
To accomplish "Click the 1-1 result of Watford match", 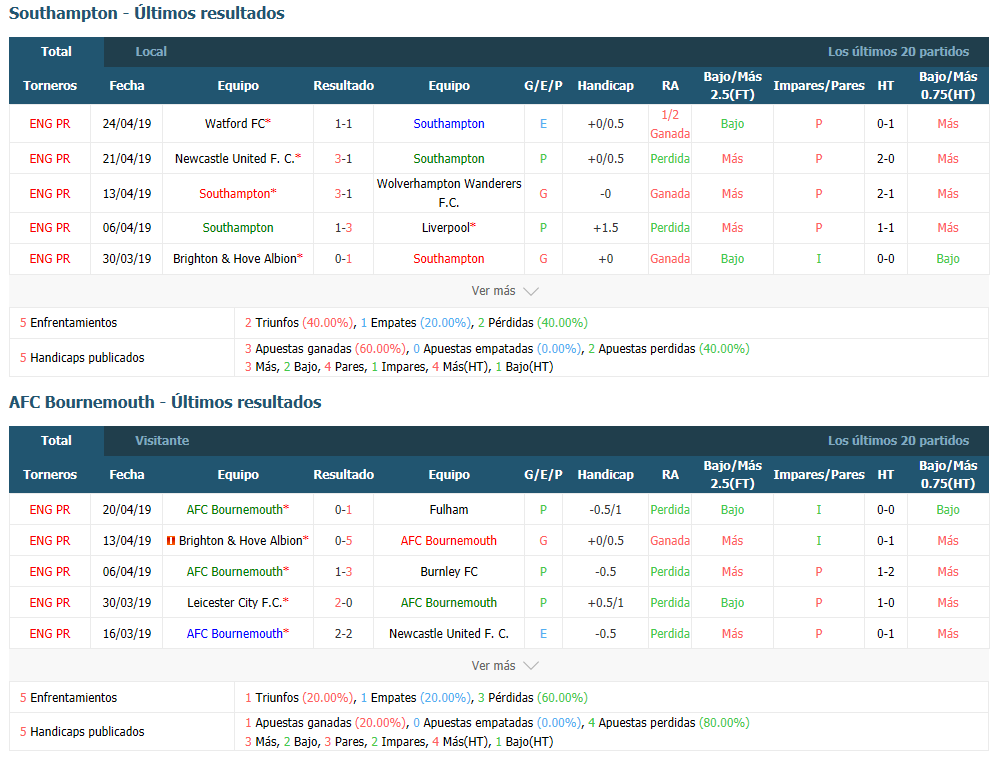I will point(343,124).
